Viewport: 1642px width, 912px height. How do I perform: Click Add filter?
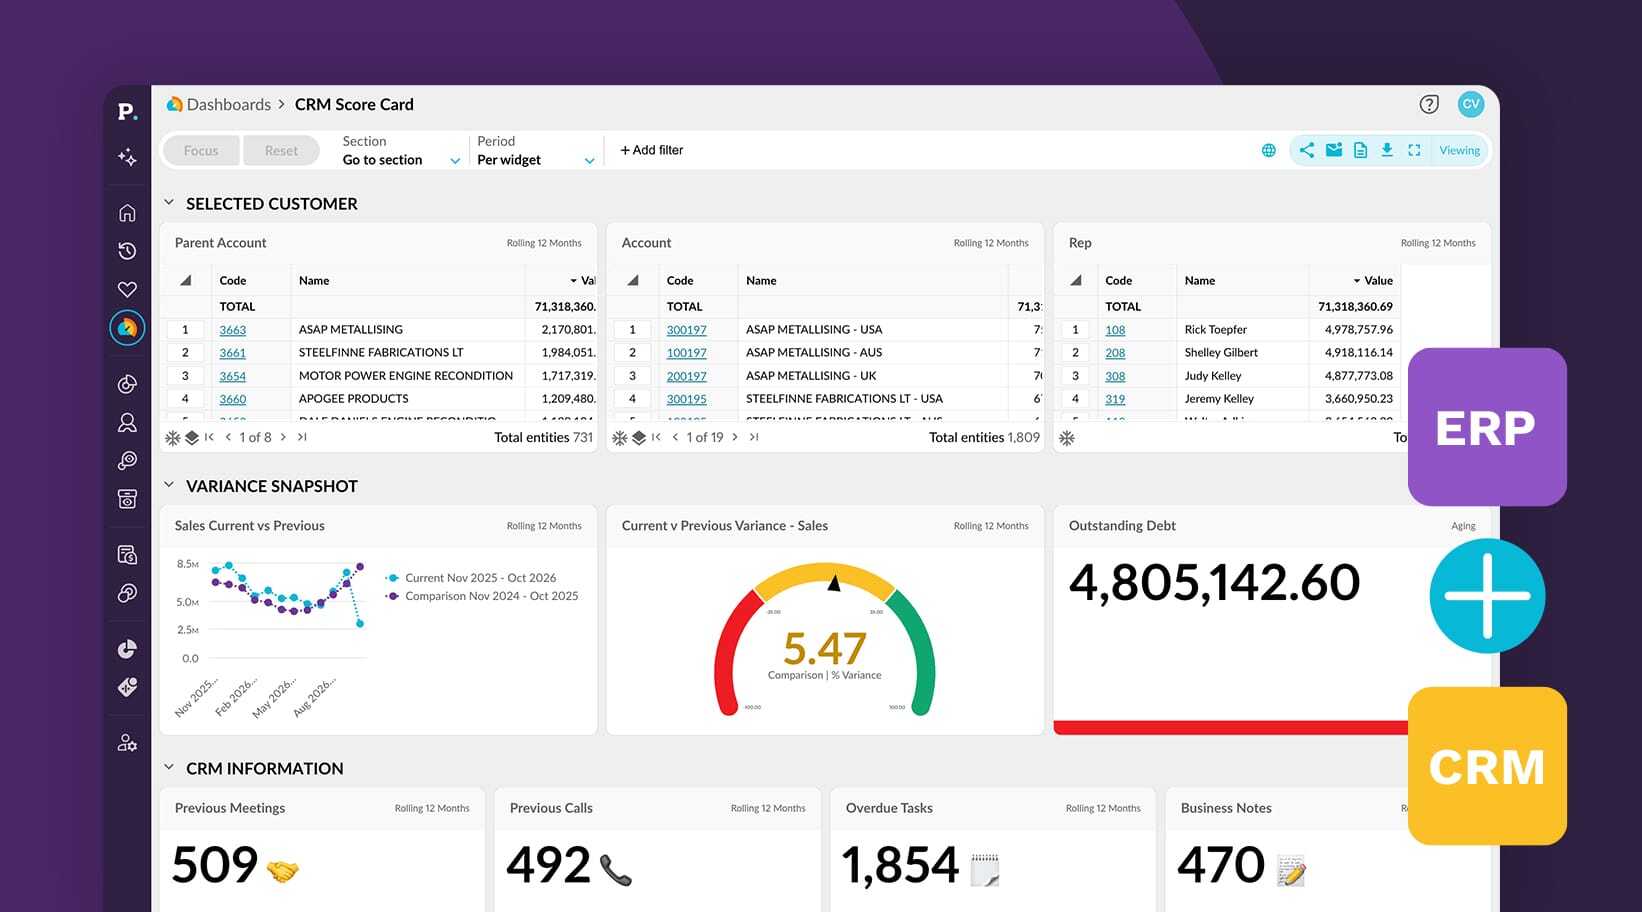pyautogui.click(x=652, y=150)
